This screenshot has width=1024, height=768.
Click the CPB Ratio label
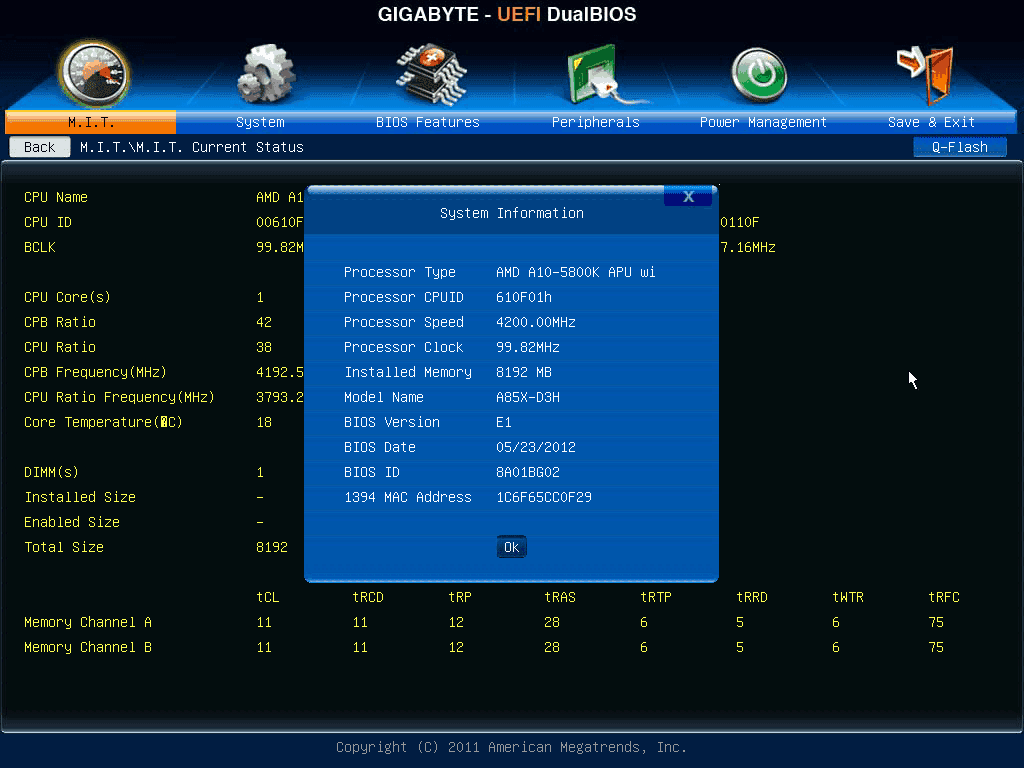pos(59,322)
